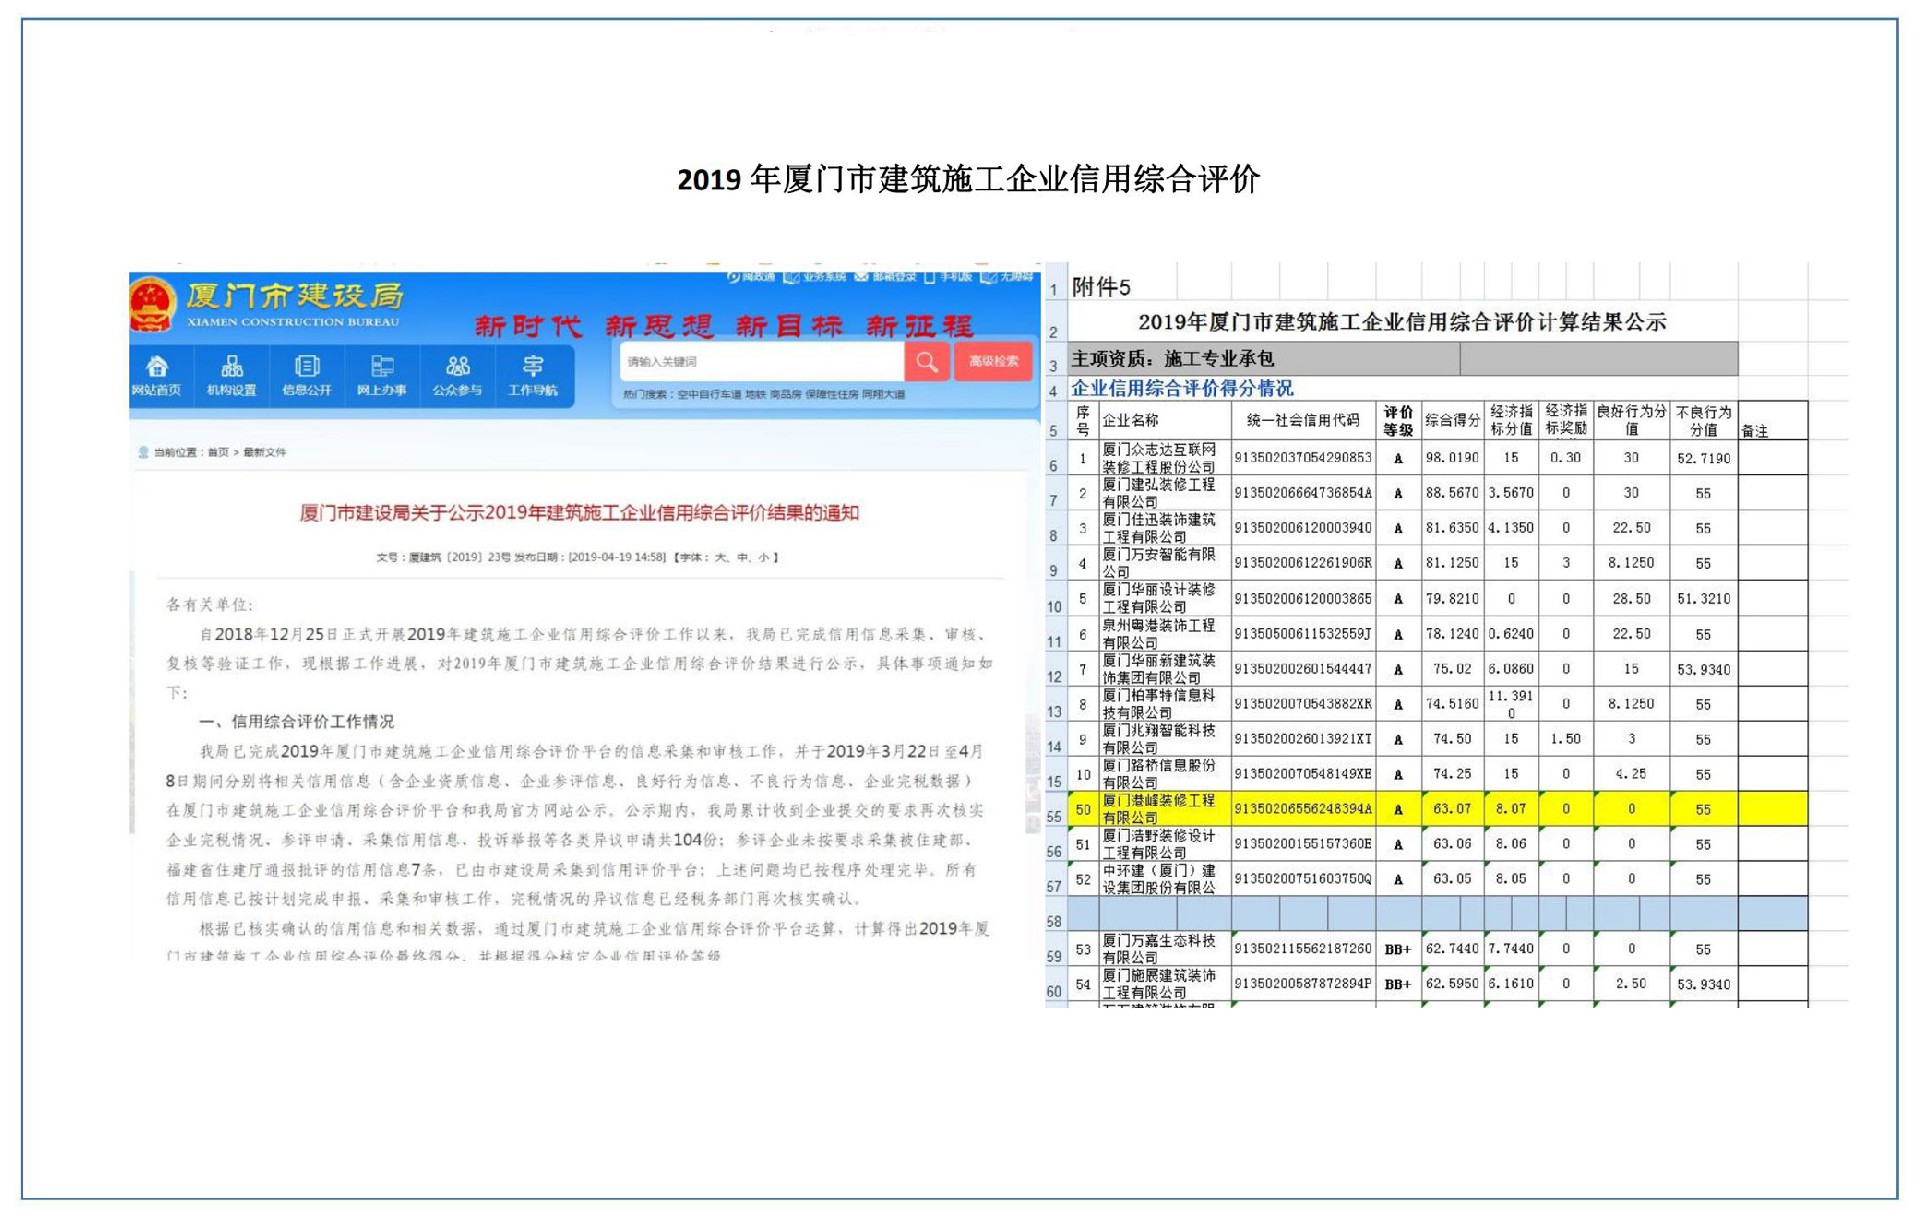Select score cell 88.5670

pyautogui.click(x=1452, y=493)
